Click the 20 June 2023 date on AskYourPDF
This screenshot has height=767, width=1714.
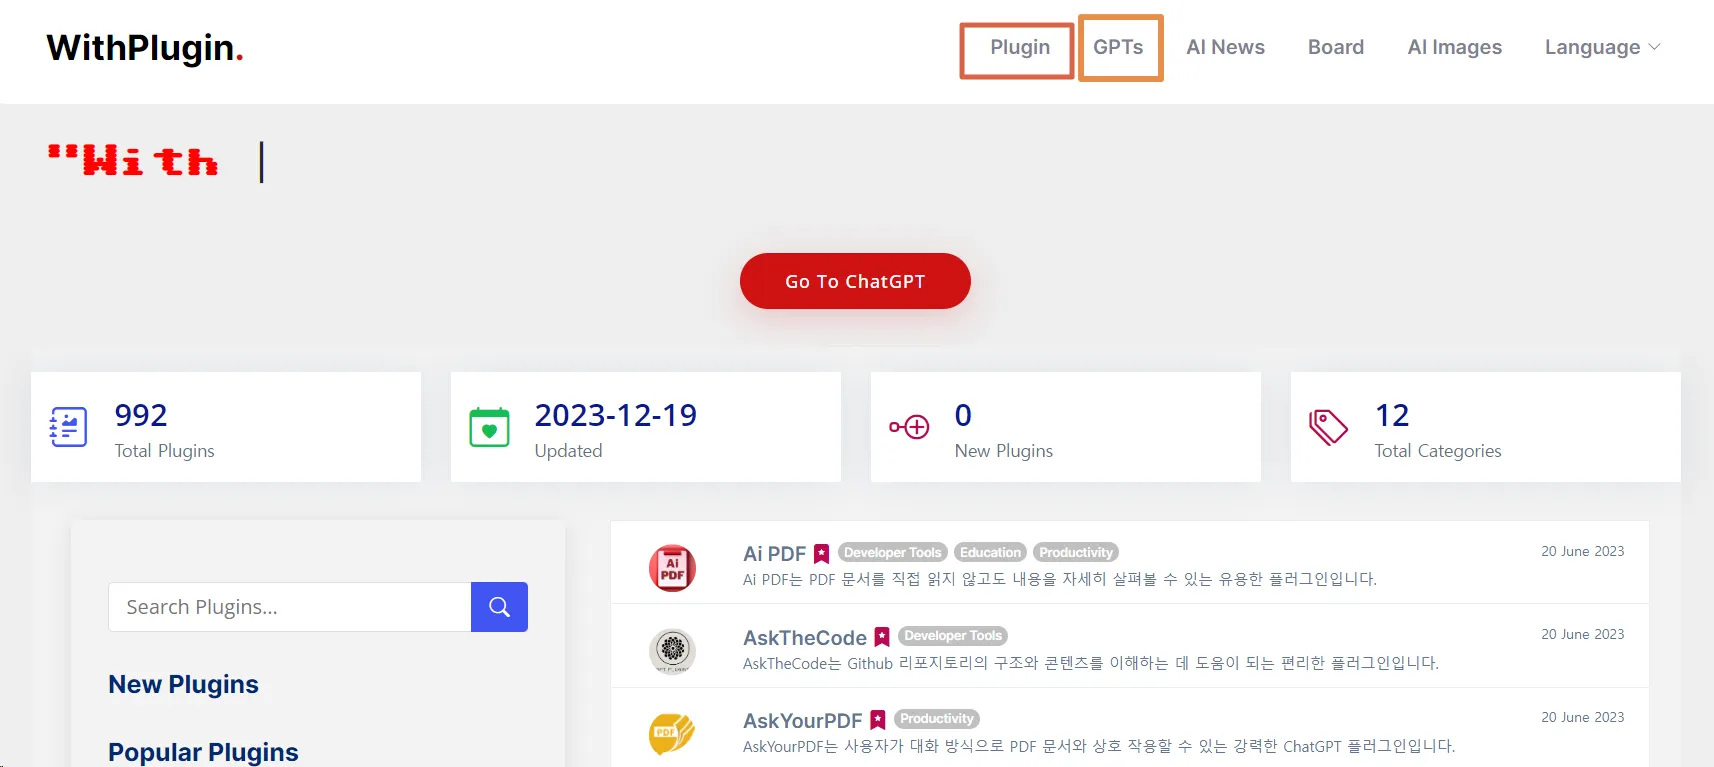[1582, 717]
